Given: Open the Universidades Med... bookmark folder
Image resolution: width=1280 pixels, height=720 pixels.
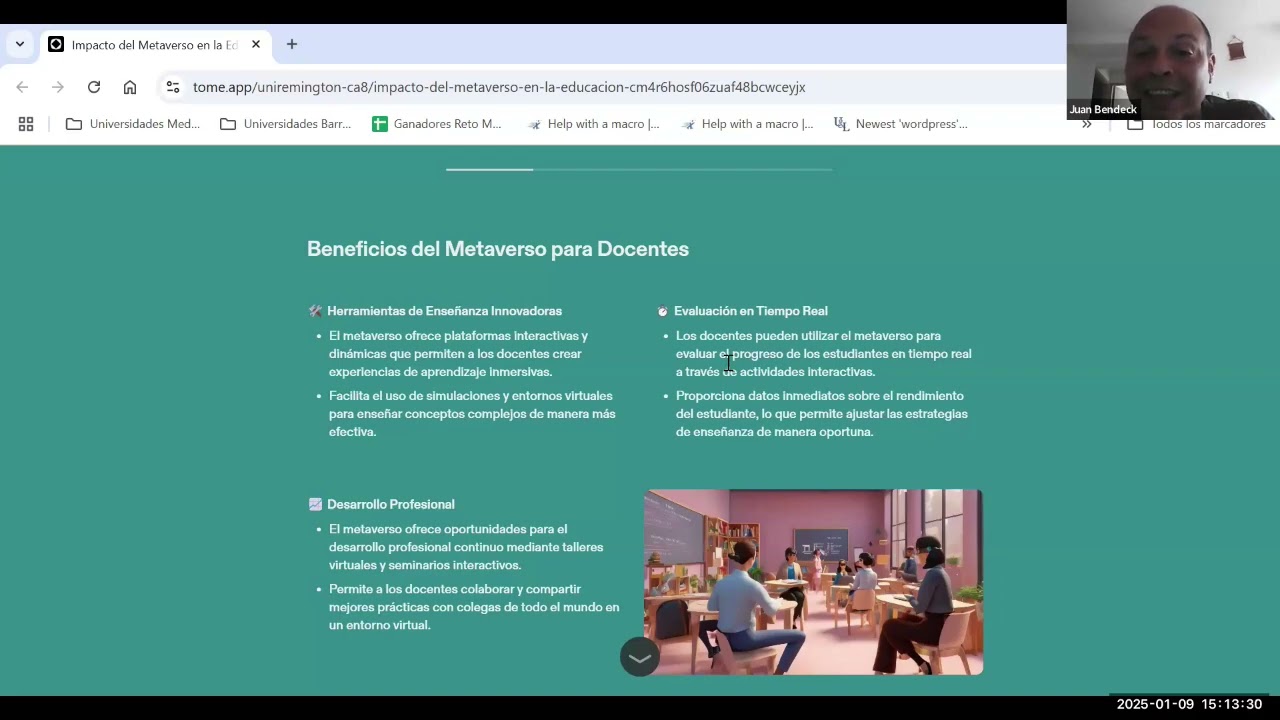Looking at the screenshot, I should (133, 124).
